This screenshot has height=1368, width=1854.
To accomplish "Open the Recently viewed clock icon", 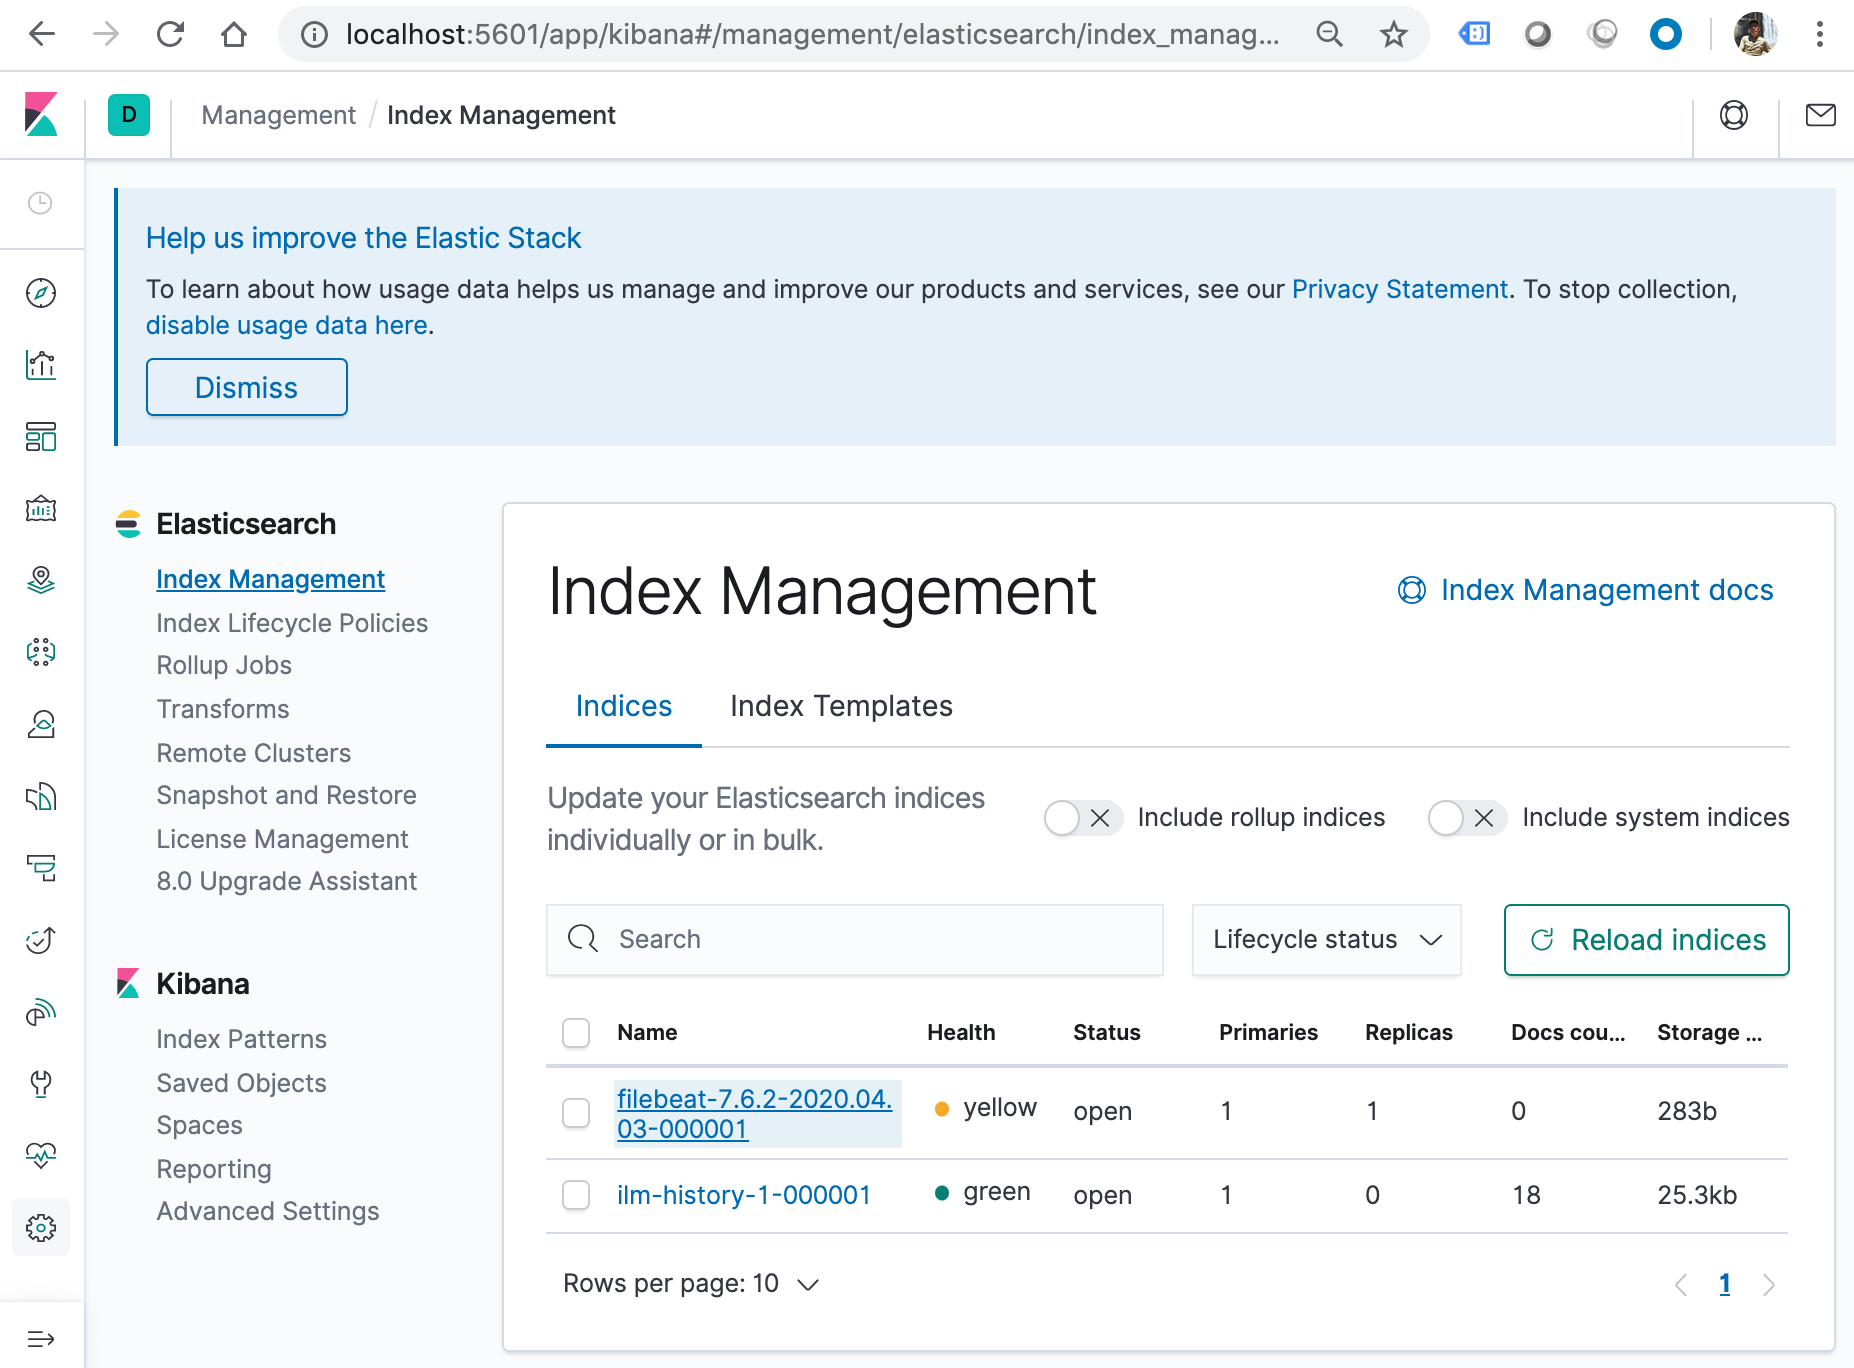I will (40, 203).
